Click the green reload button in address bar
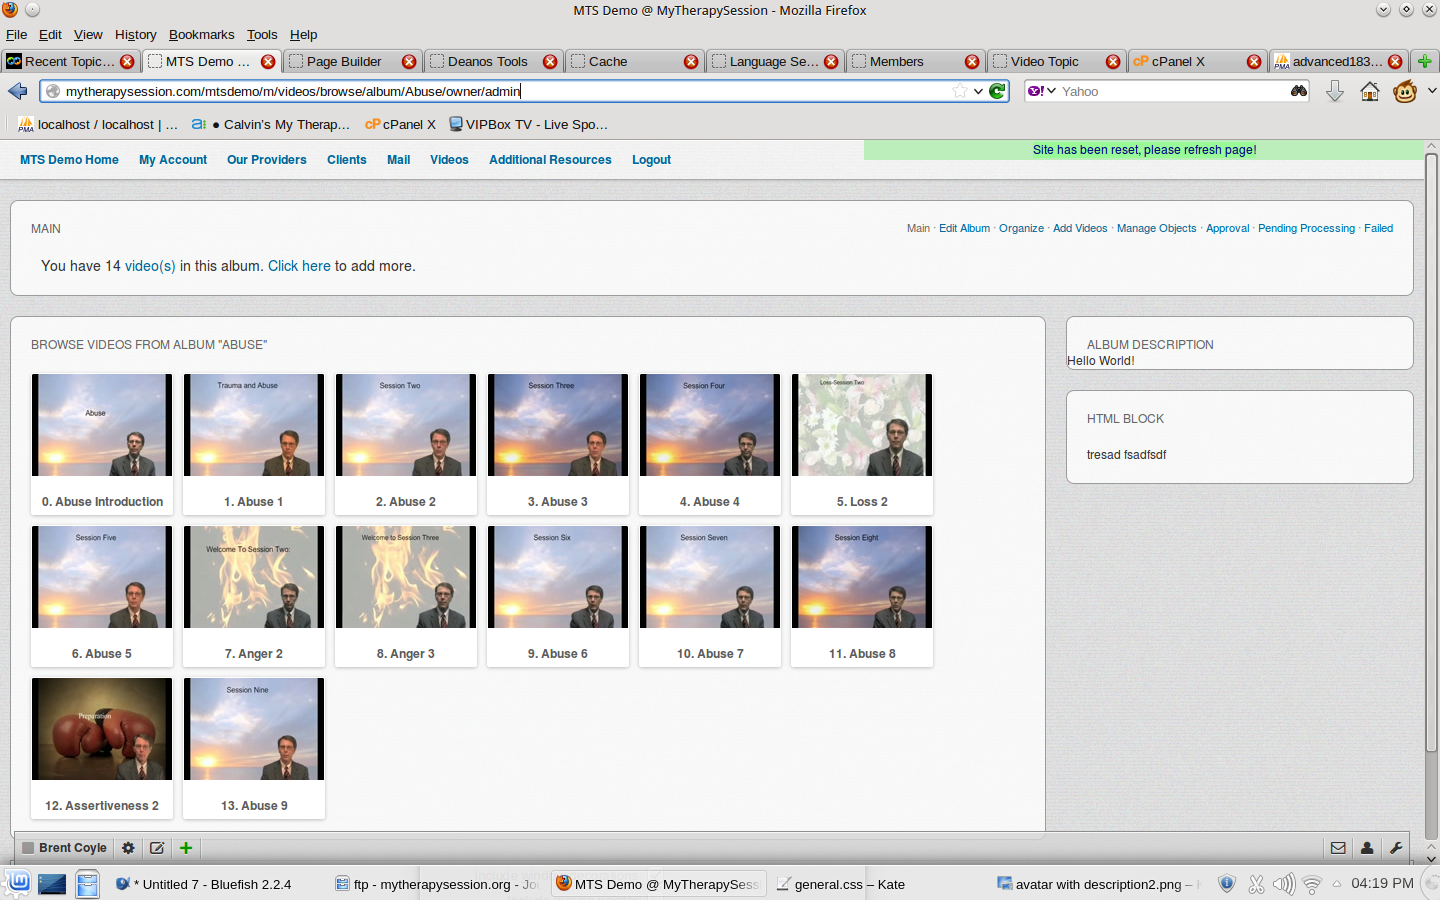Screen dimensions: 1440x900 pos(997,91)
